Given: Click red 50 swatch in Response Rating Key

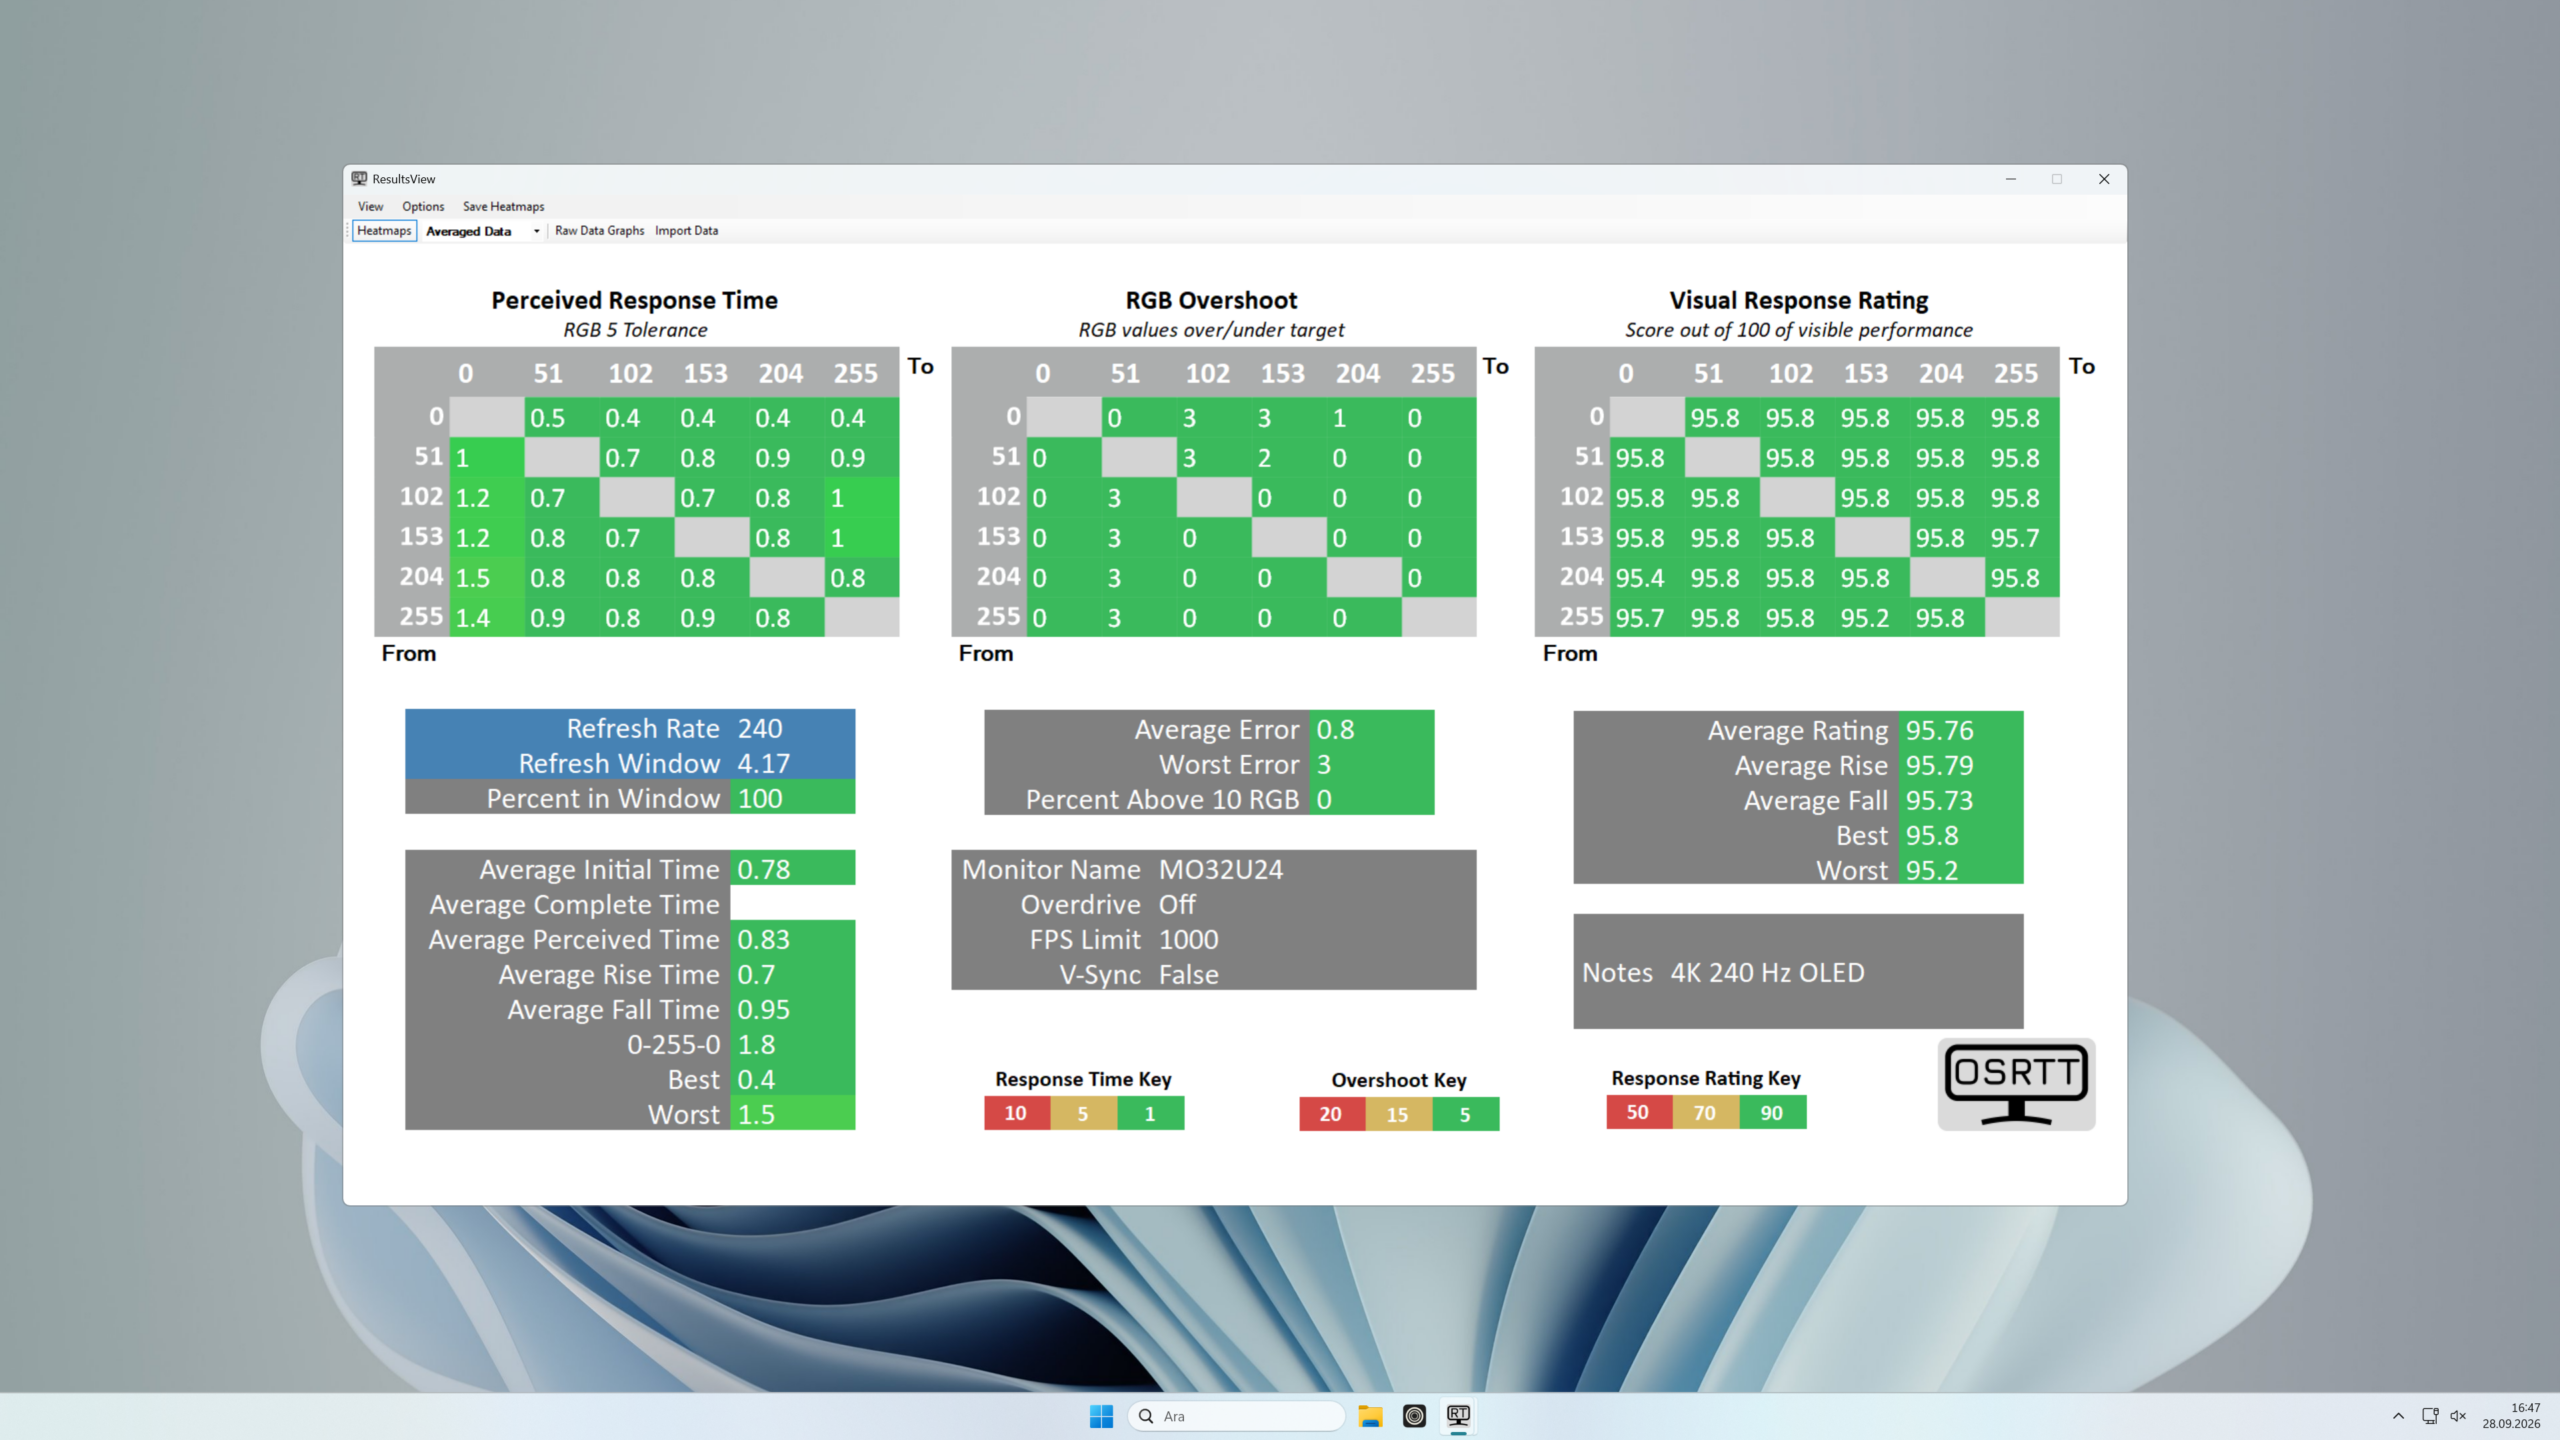Looking at the screenshot, I should 1638,1112.
